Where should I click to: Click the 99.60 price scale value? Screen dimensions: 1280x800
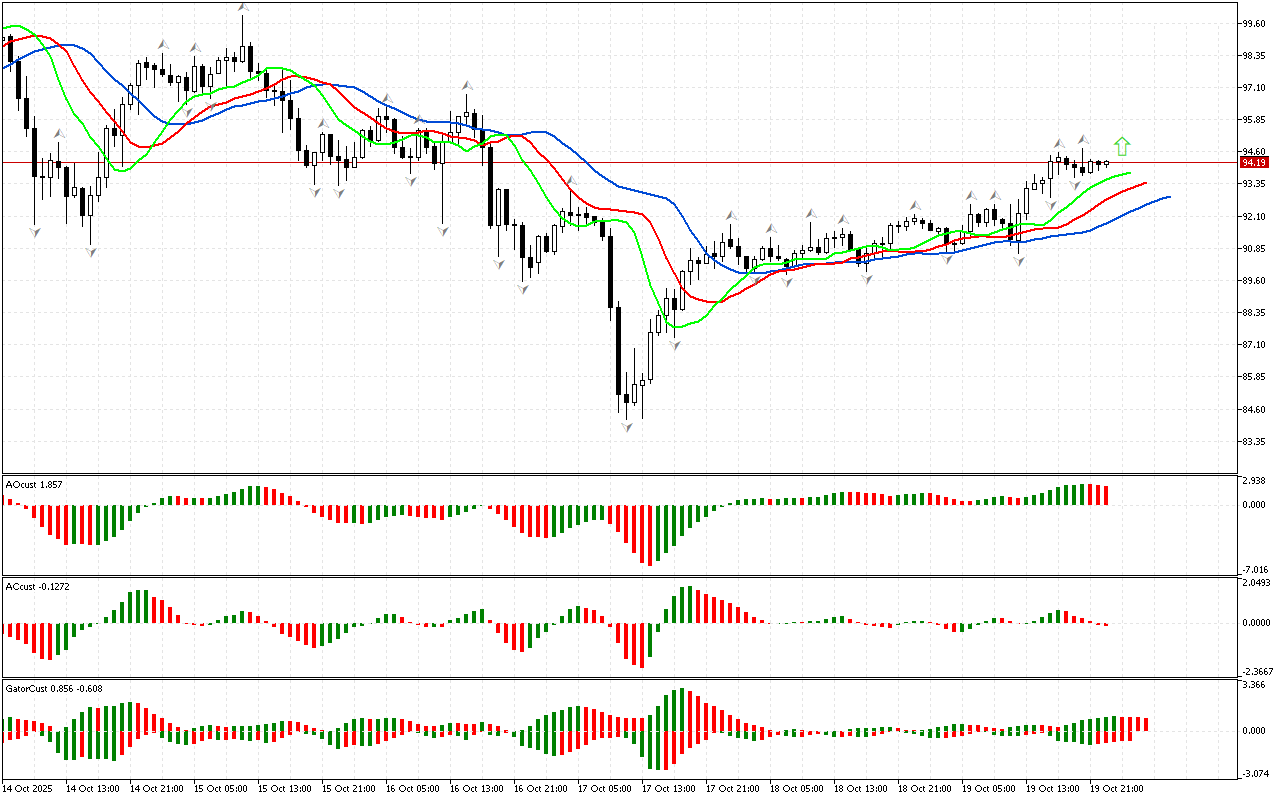[1253, 23]
